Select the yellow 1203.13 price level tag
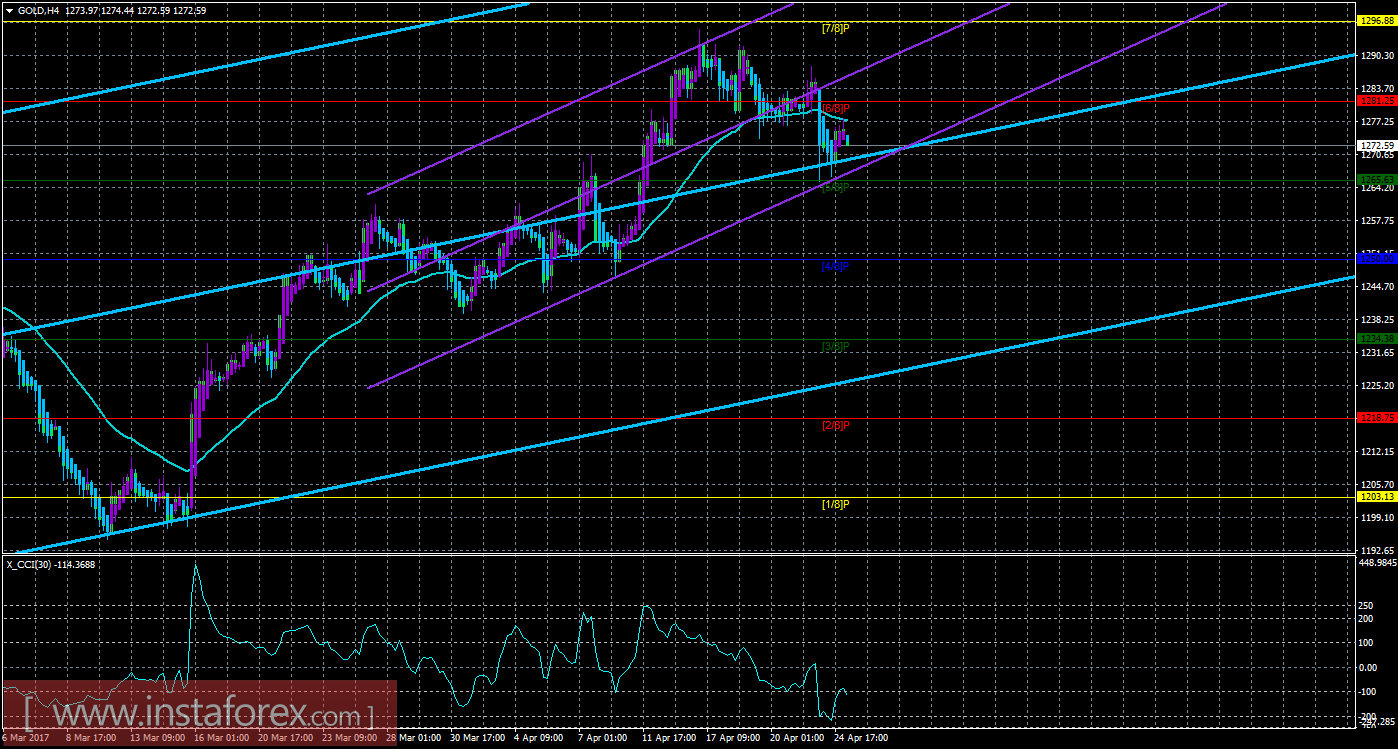This screenshot has height=749, width=1398. (1376, 497)
